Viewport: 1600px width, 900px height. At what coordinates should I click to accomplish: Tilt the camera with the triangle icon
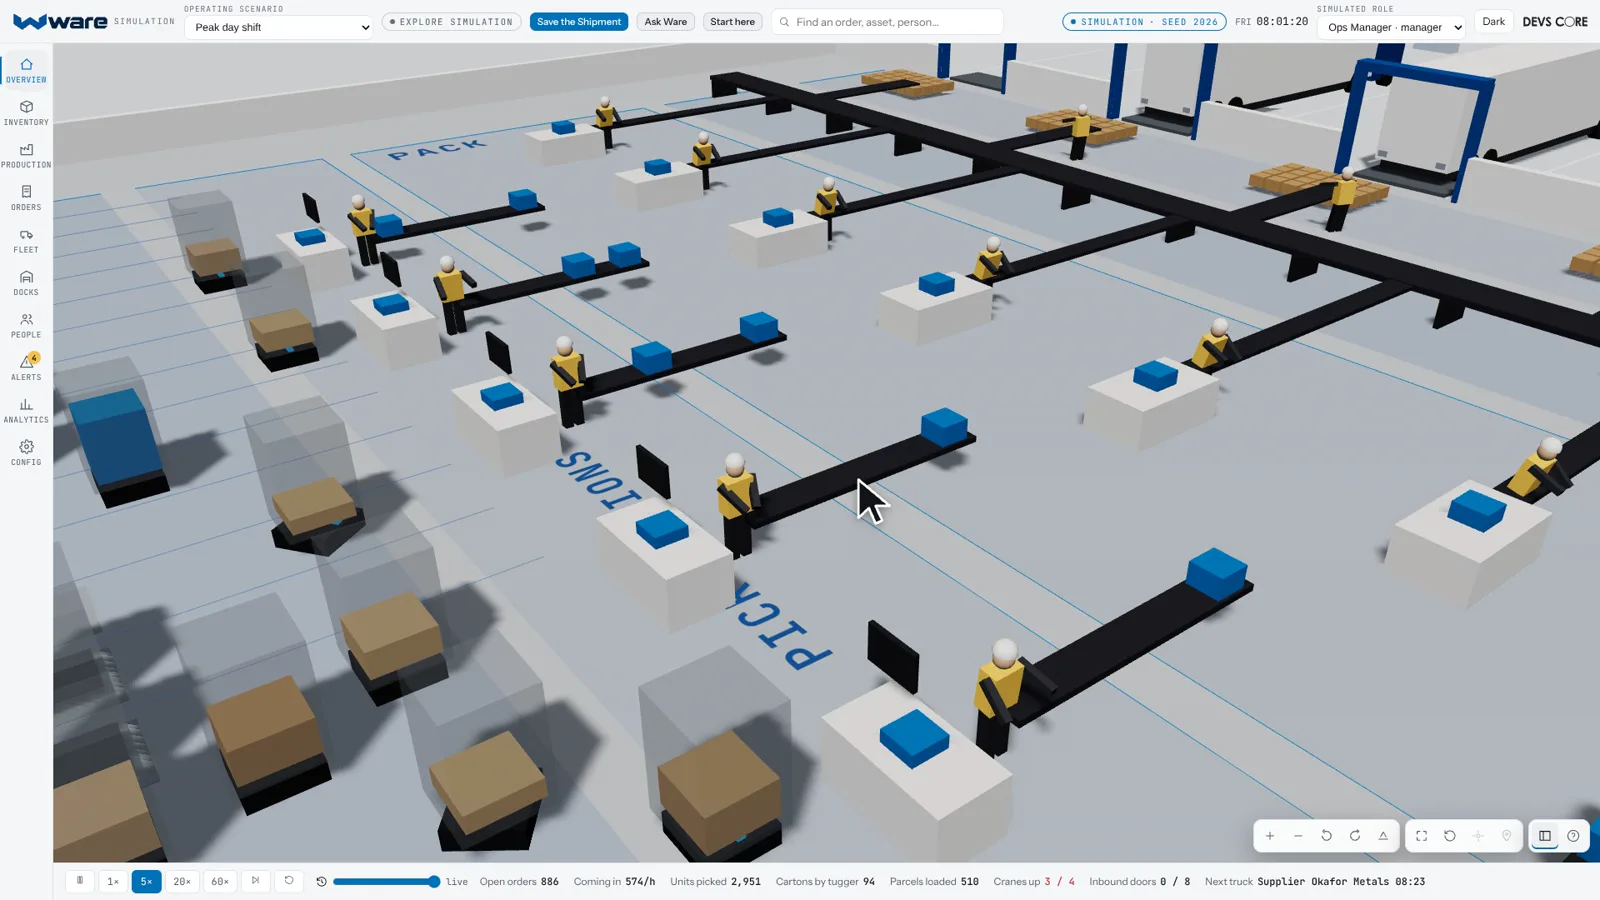coord(1383,836)
